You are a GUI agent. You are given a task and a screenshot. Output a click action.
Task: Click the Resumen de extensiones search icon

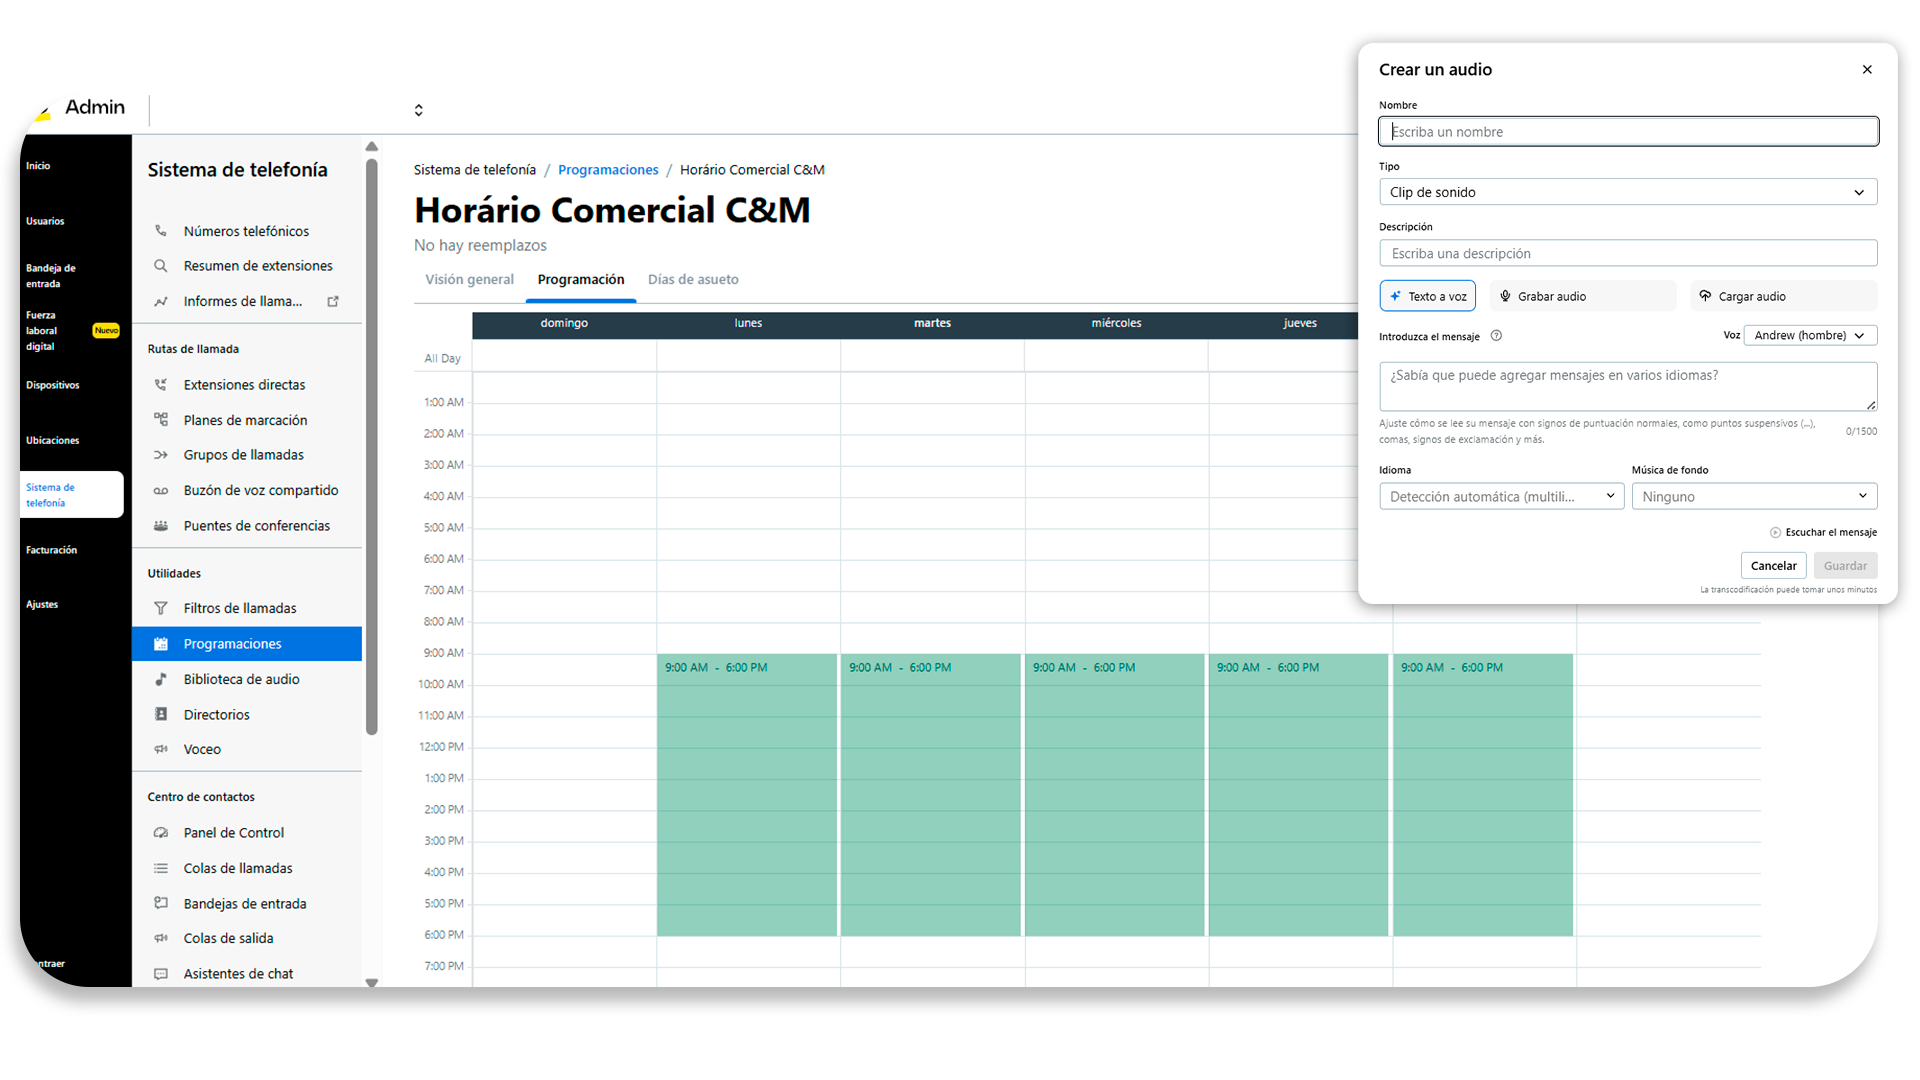(160, 266)
